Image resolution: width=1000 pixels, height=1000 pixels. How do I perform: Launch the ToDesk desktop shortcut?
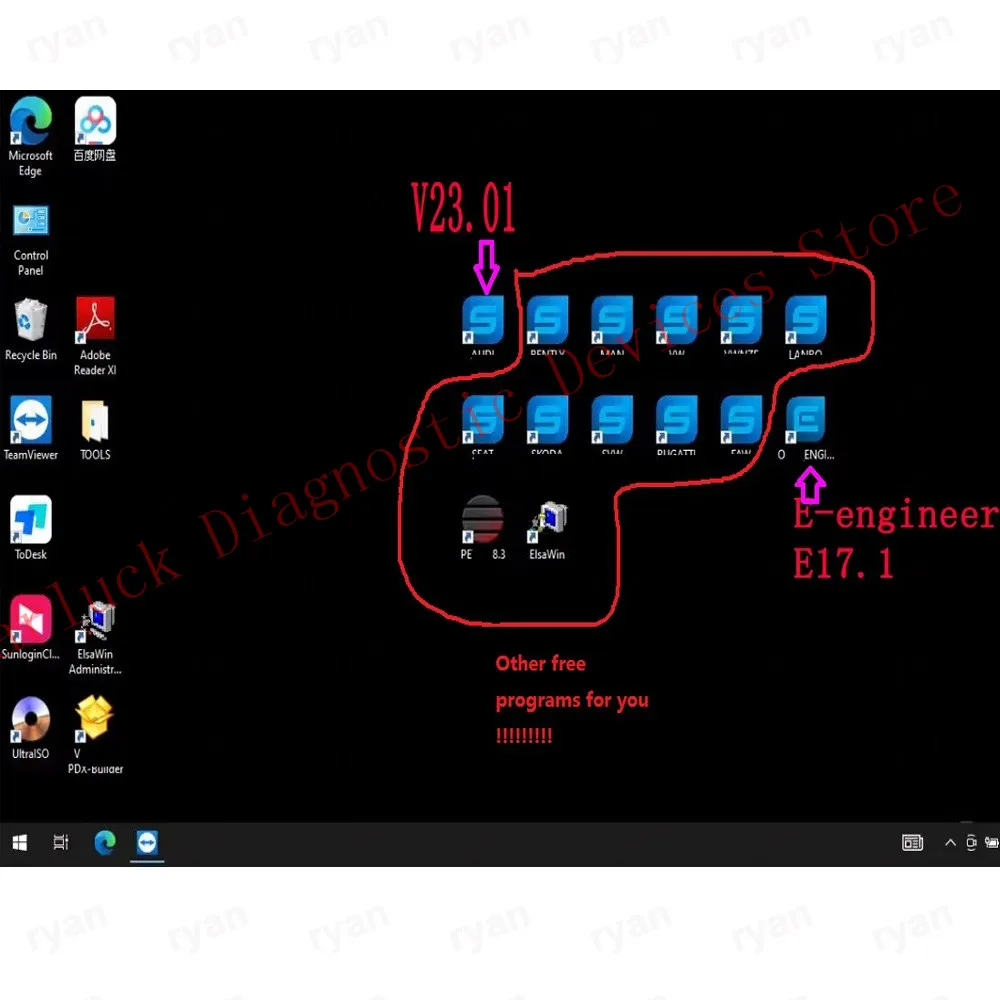[x=31, y=528]
